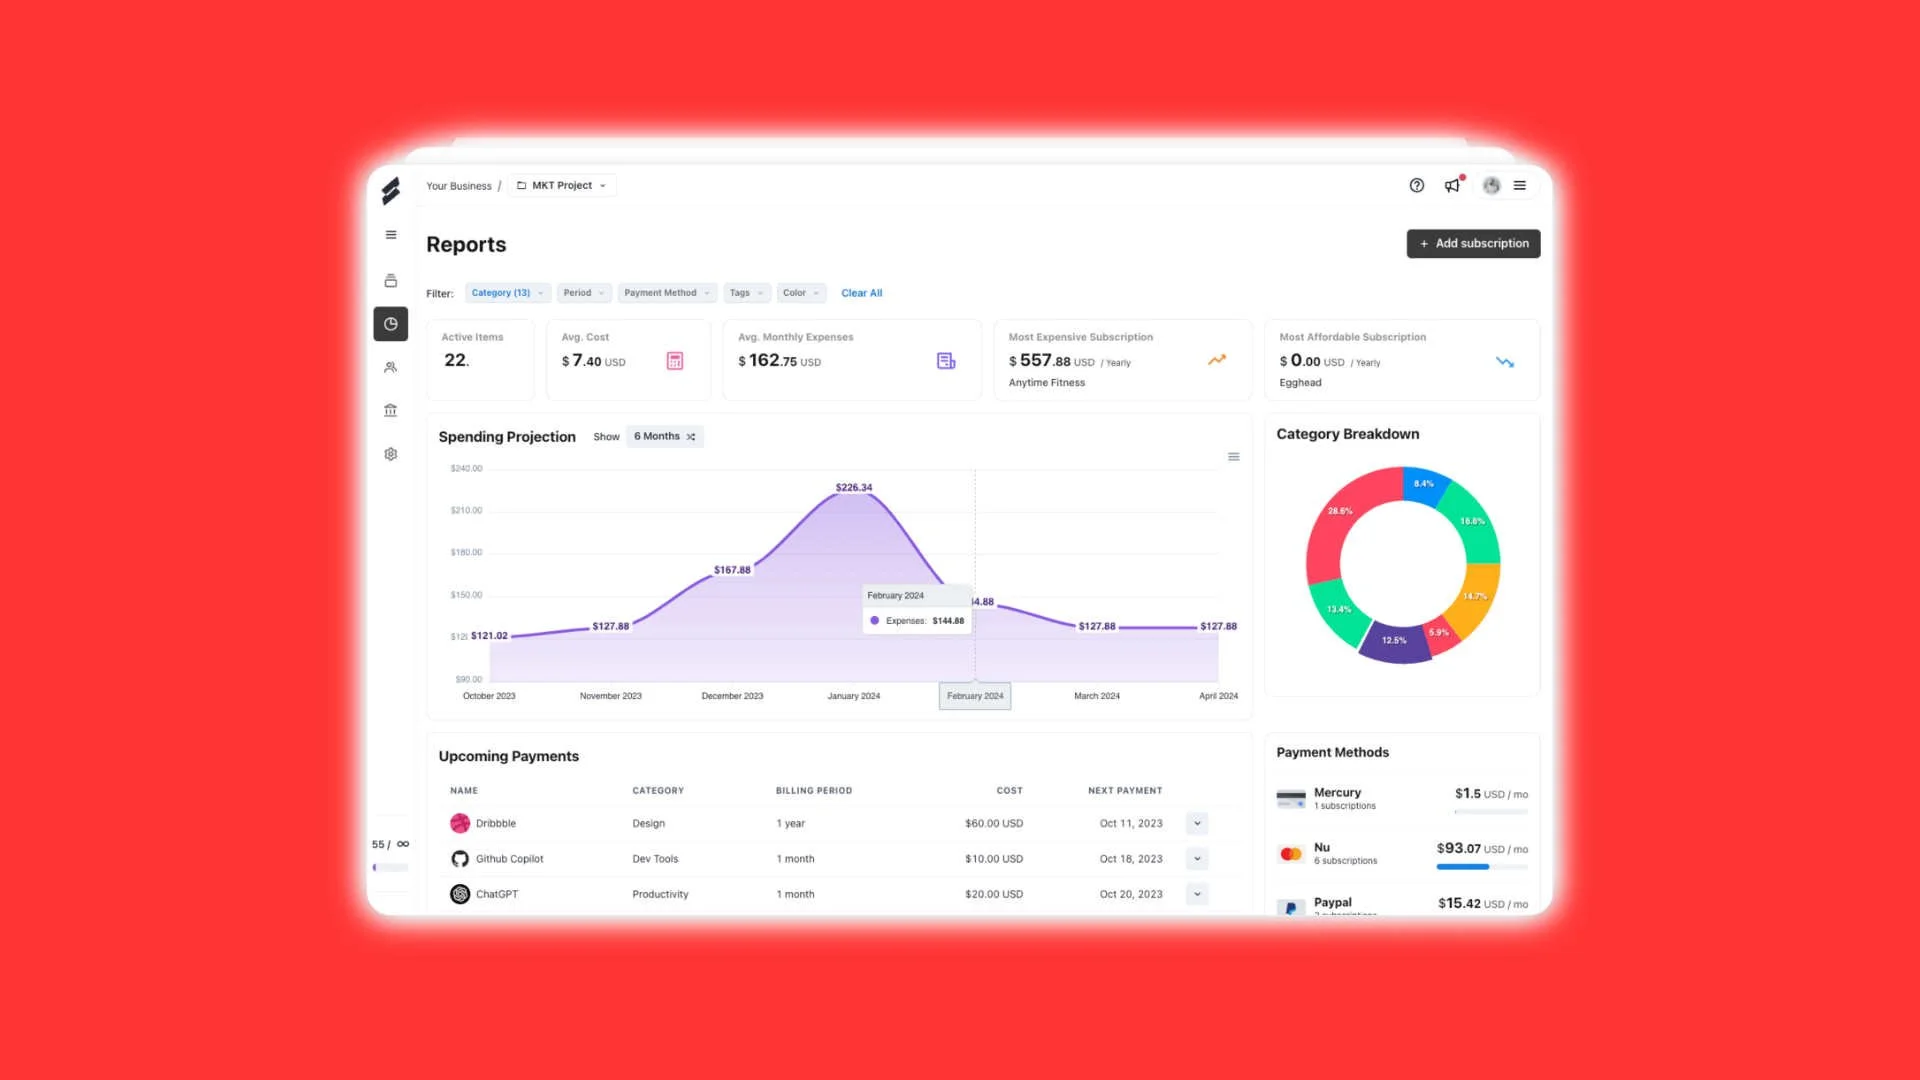The width and height of the screenshot is (1920, 1080).
Task: Open the Reports pie chart sidebar icon
Action: (x=391, y=324)
